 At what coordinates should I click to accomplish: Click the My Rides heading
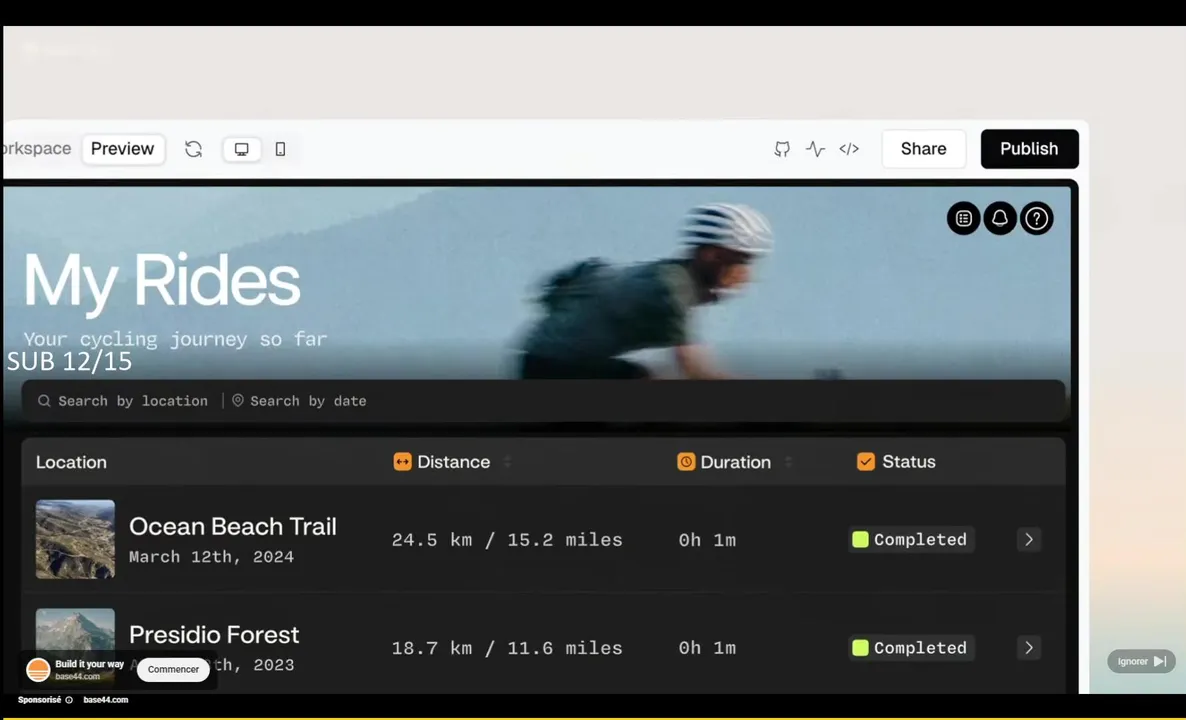pos(162,283)
